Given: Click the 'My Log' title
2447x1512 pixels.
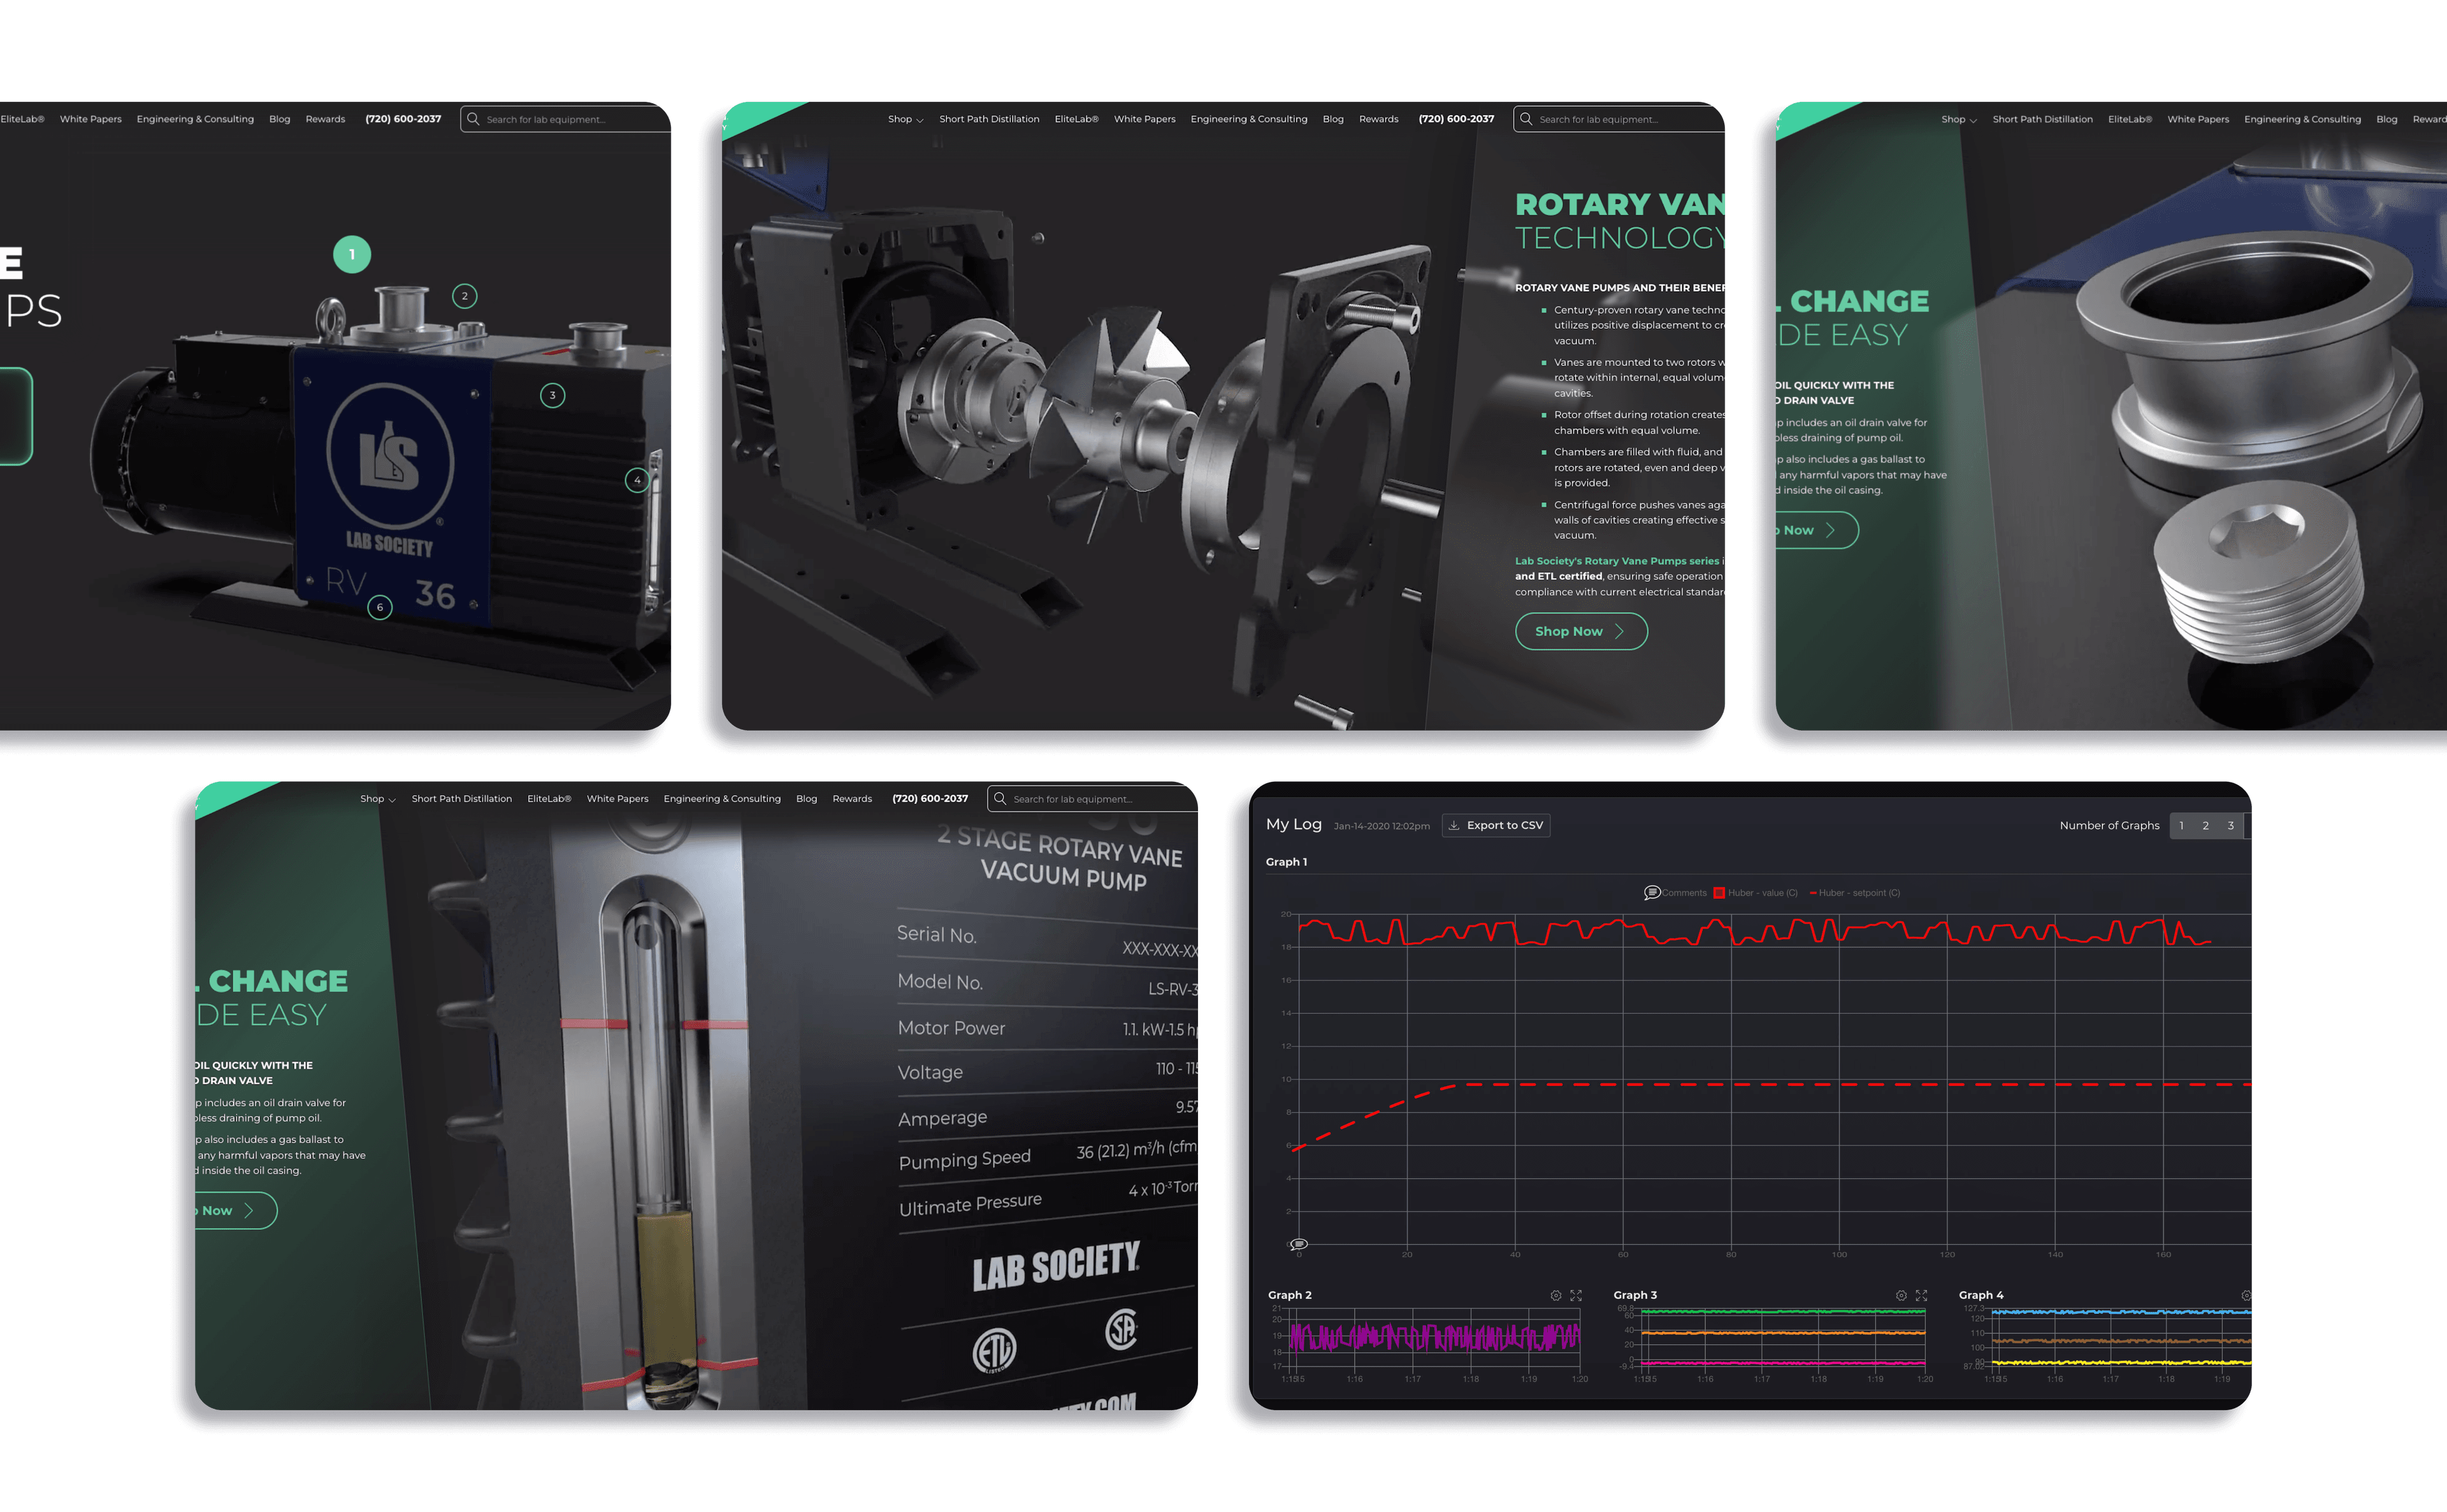Looking at the screenshot, I should pos(1294,824).
